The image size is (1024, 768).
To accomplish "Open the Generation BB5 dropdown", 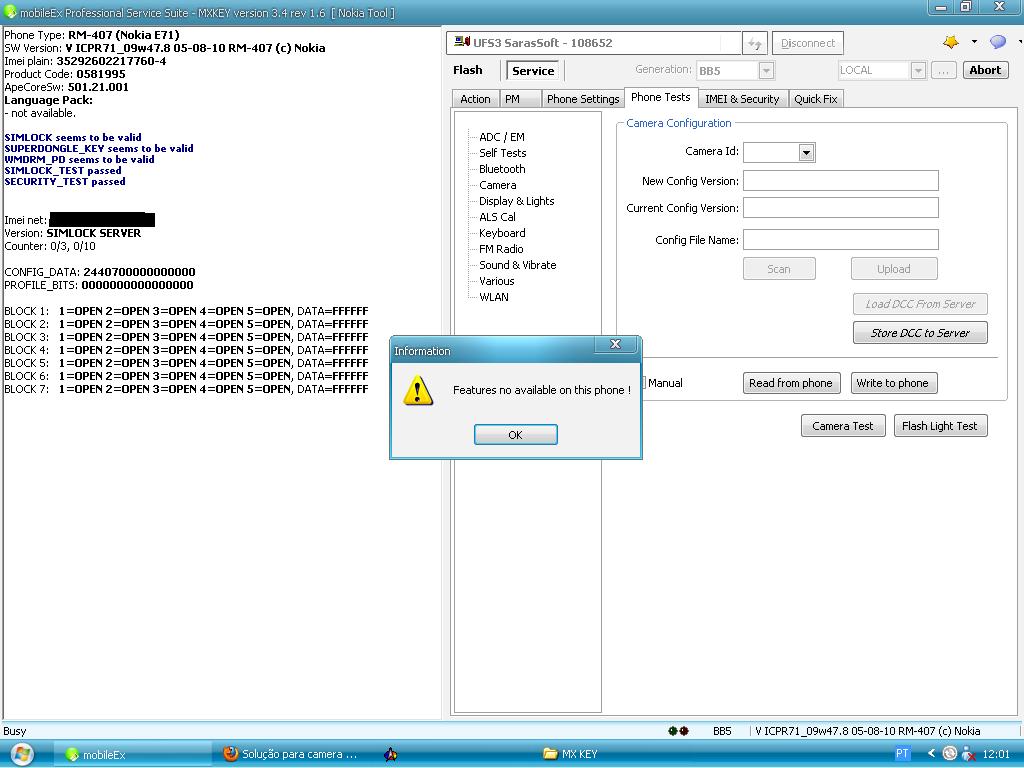I will (x=767, y=70).
